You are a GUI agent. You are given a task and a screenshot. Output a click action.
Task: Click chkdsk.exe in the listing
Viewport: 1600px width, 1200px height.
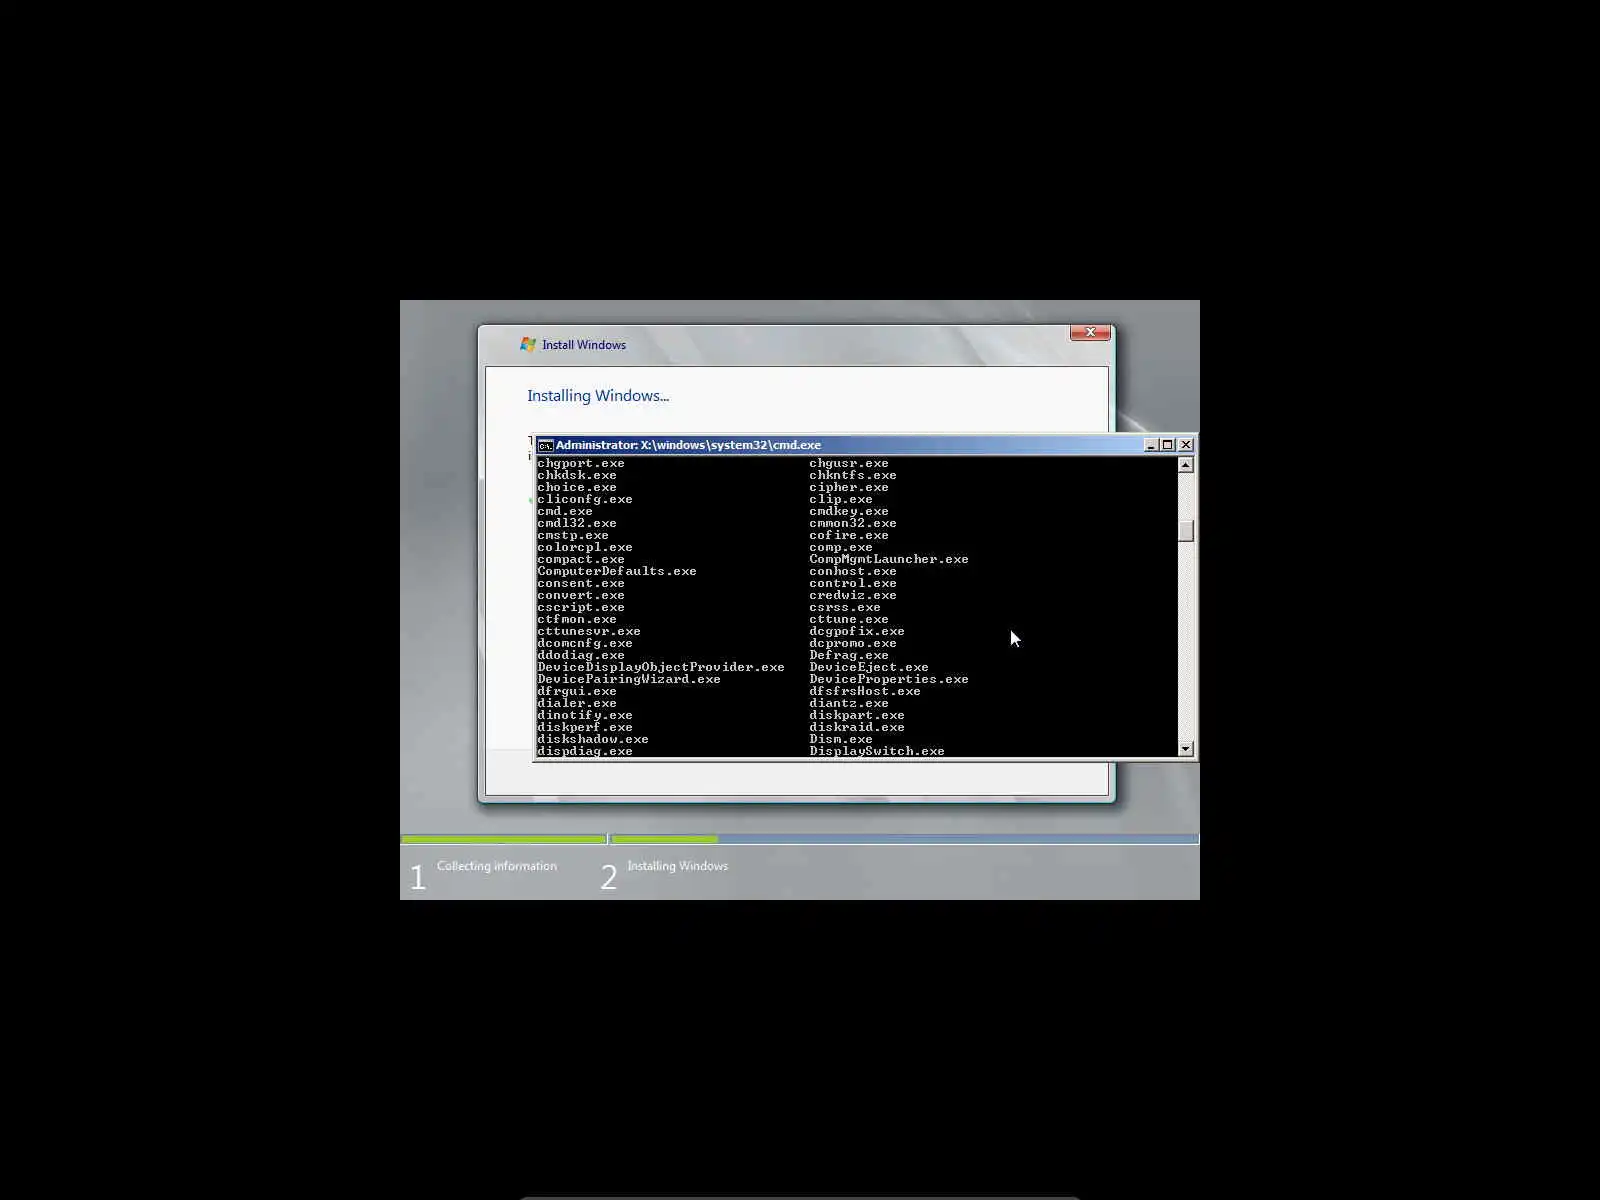tap(577, 475)
